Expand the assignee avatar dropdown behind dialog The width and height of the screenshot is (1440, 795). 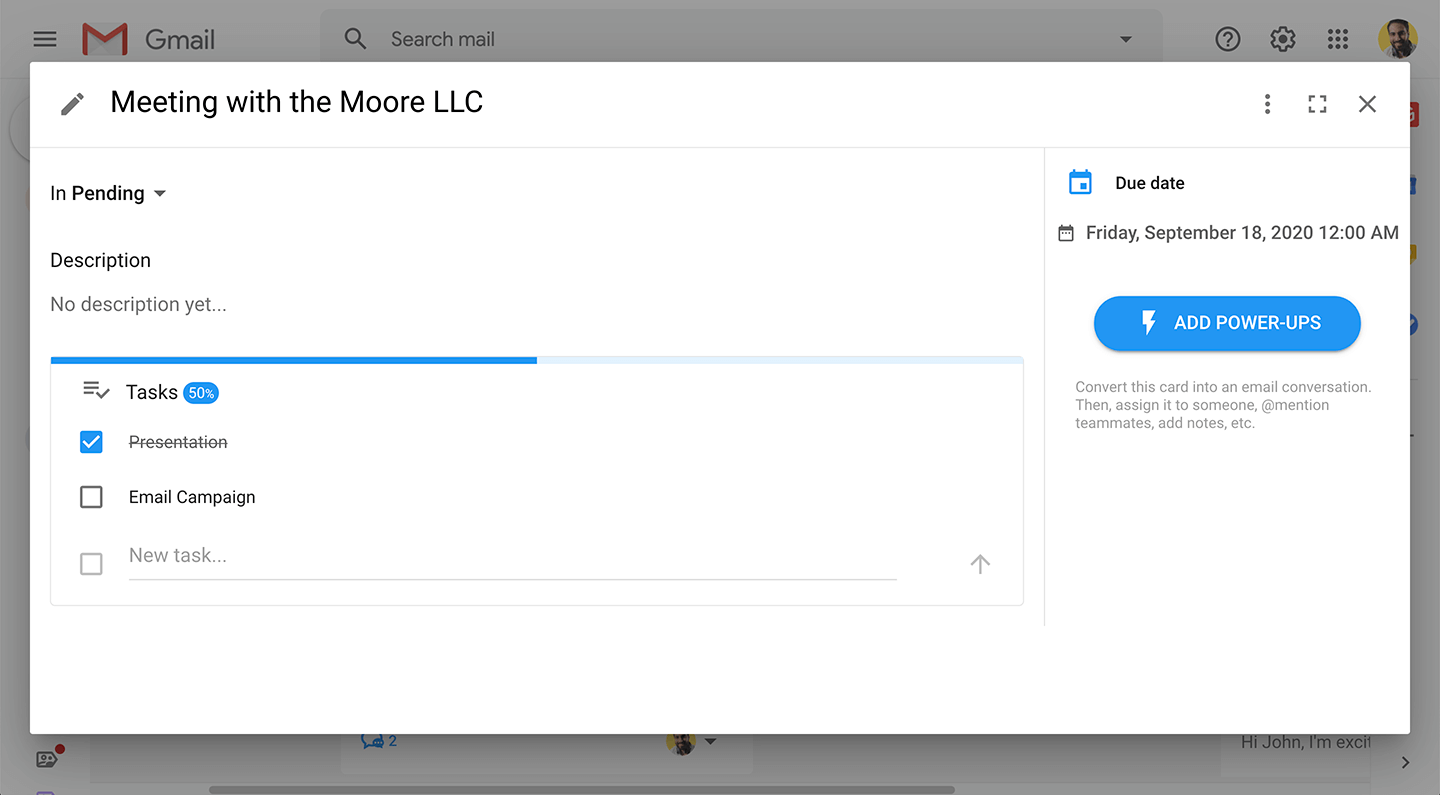(711, 742)
